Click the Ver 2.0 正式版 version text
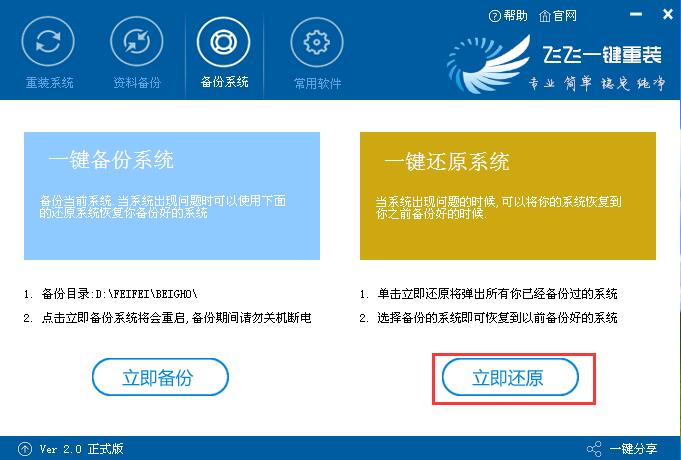681x460 pixels. 81,449
